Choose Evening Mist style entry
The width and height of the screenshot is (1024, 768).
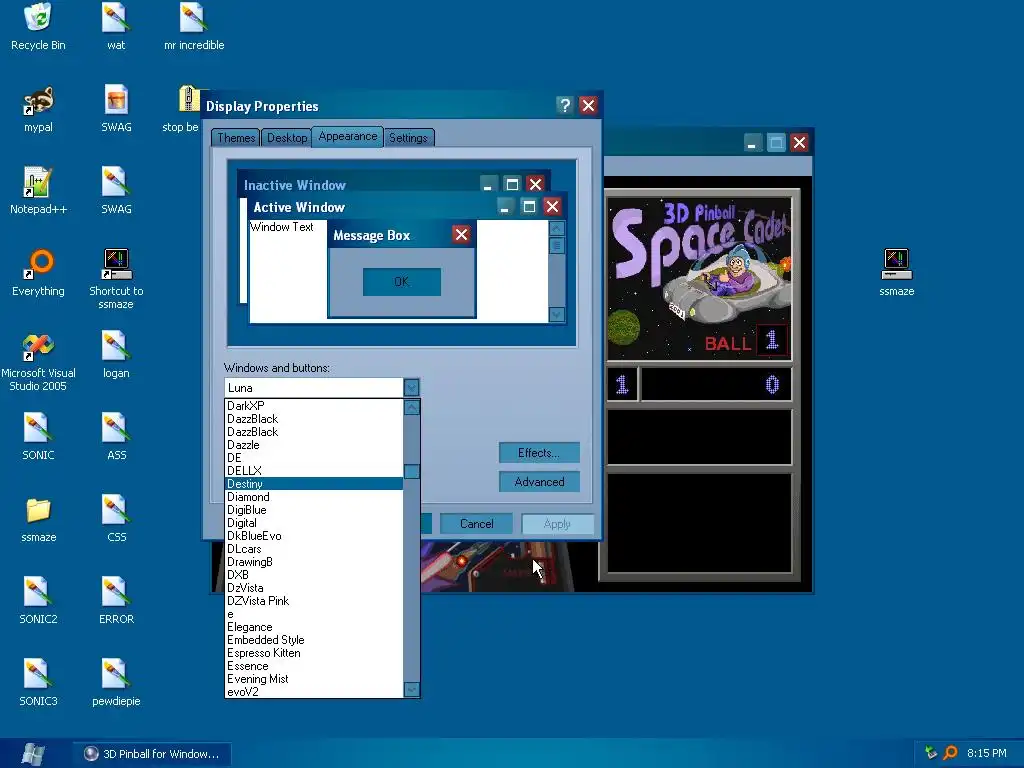point(313,679)
